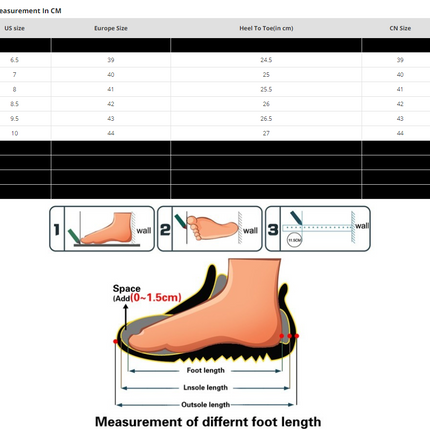Click Europe Size value 44
The height and width of the screenshot is (430, 430).
[x=111, y=133]
